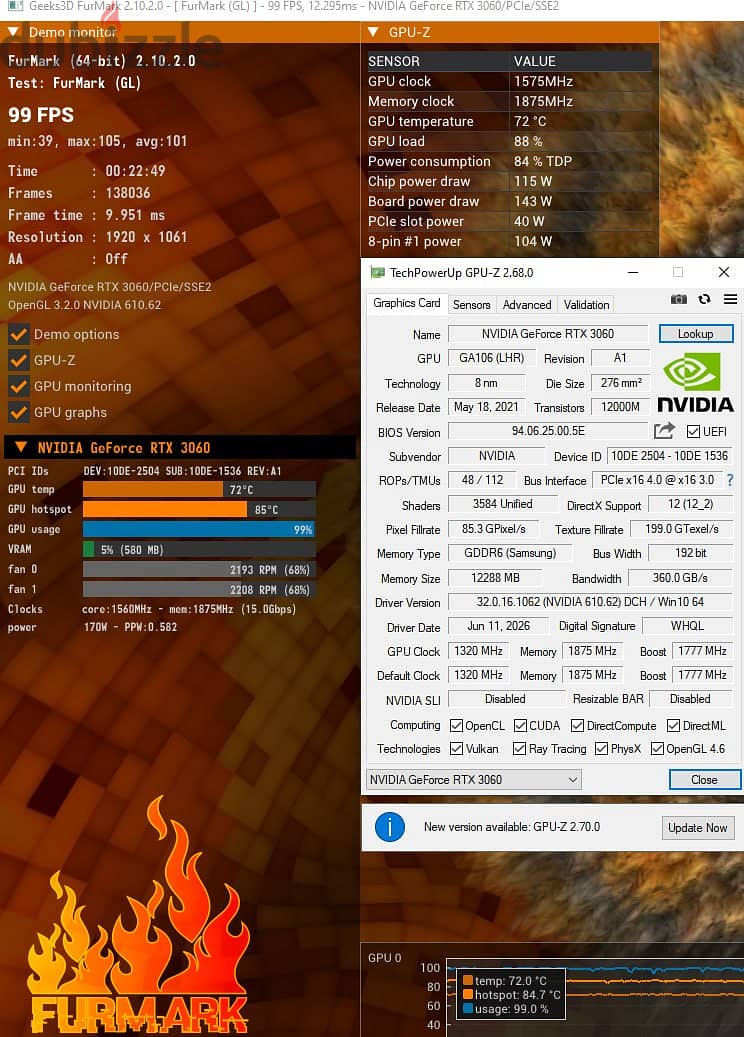Switch to the Validation tab
The height and width of the screenshot is (1037, 744).
[586, 304]
